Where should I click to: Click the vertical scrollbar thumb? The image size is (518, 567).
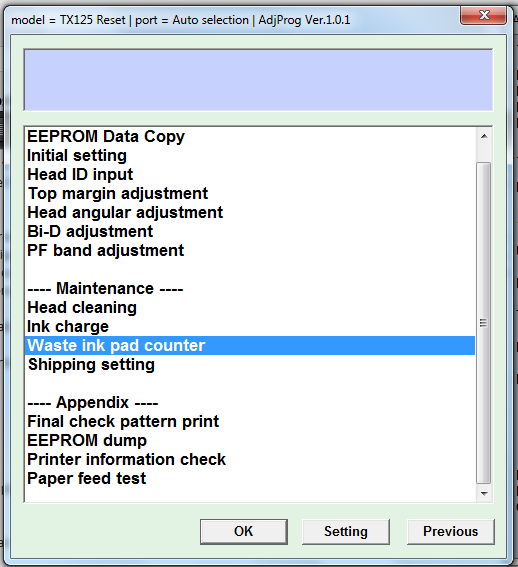pyautogui.click(x=484, y=323)
